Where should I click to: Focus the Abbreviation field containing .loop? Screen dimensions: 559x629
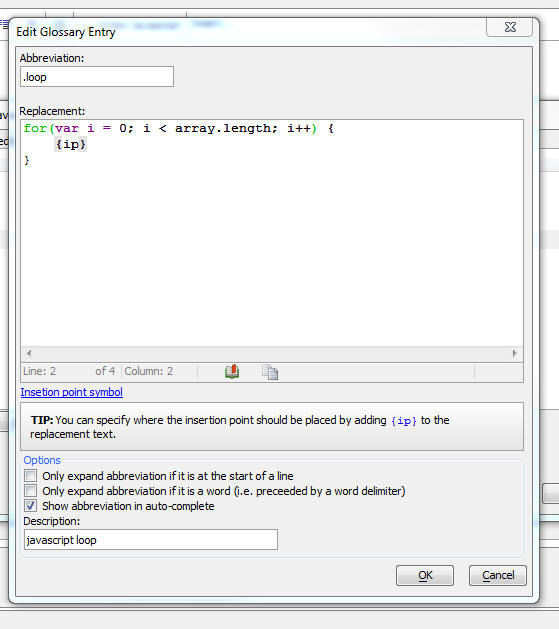coord(97,77)
